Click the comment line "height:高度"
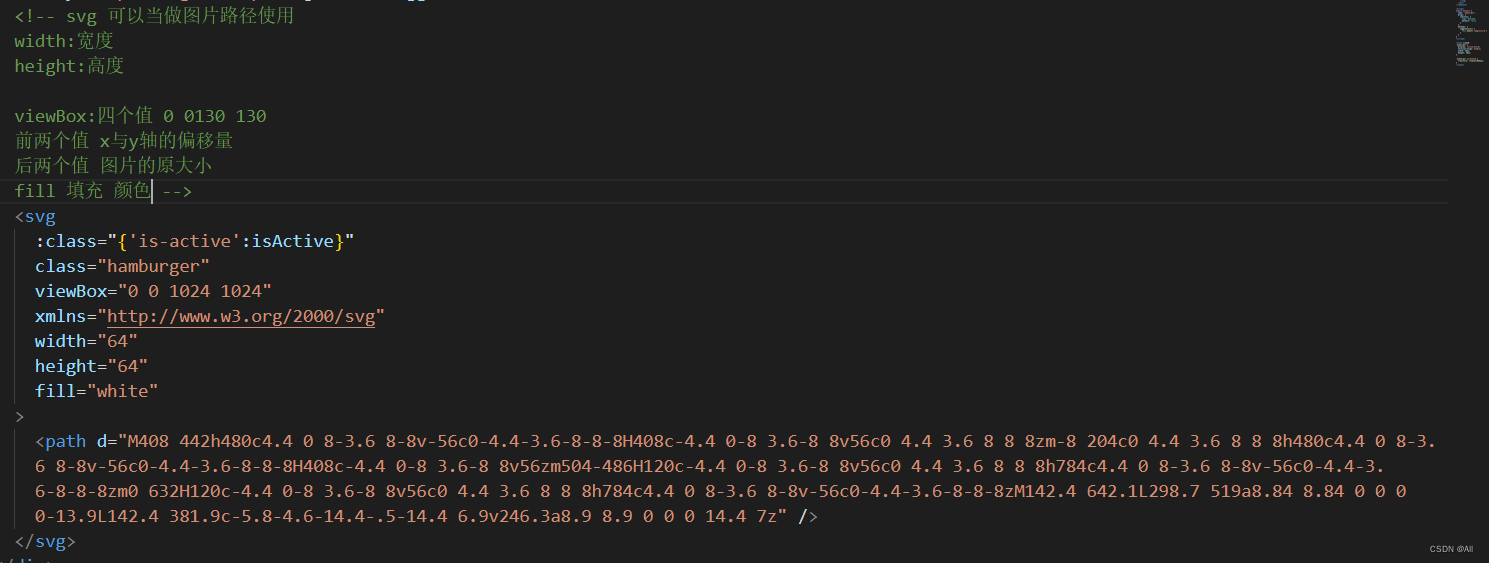 coord(69,66)
